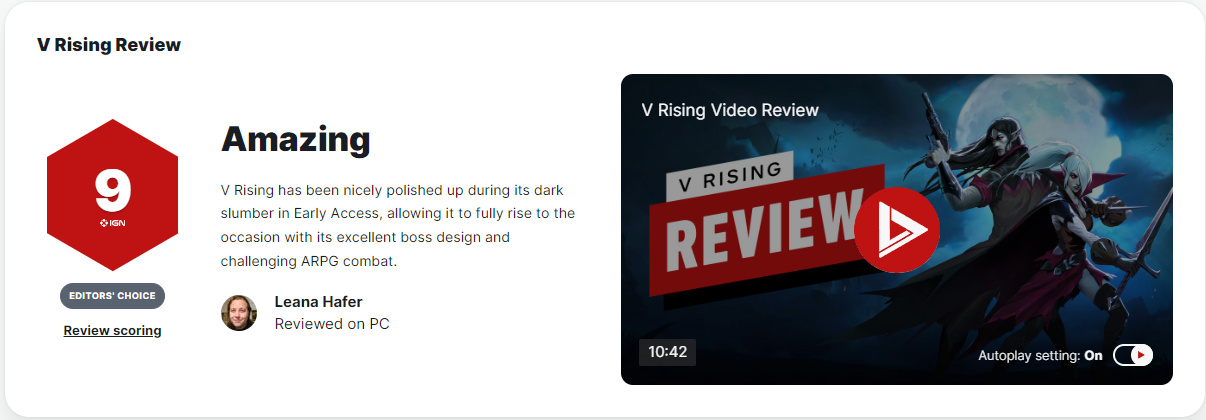Click the V Rising Video Review title
The height and width of the screenshot is (420, 1206).
[730, 110]
